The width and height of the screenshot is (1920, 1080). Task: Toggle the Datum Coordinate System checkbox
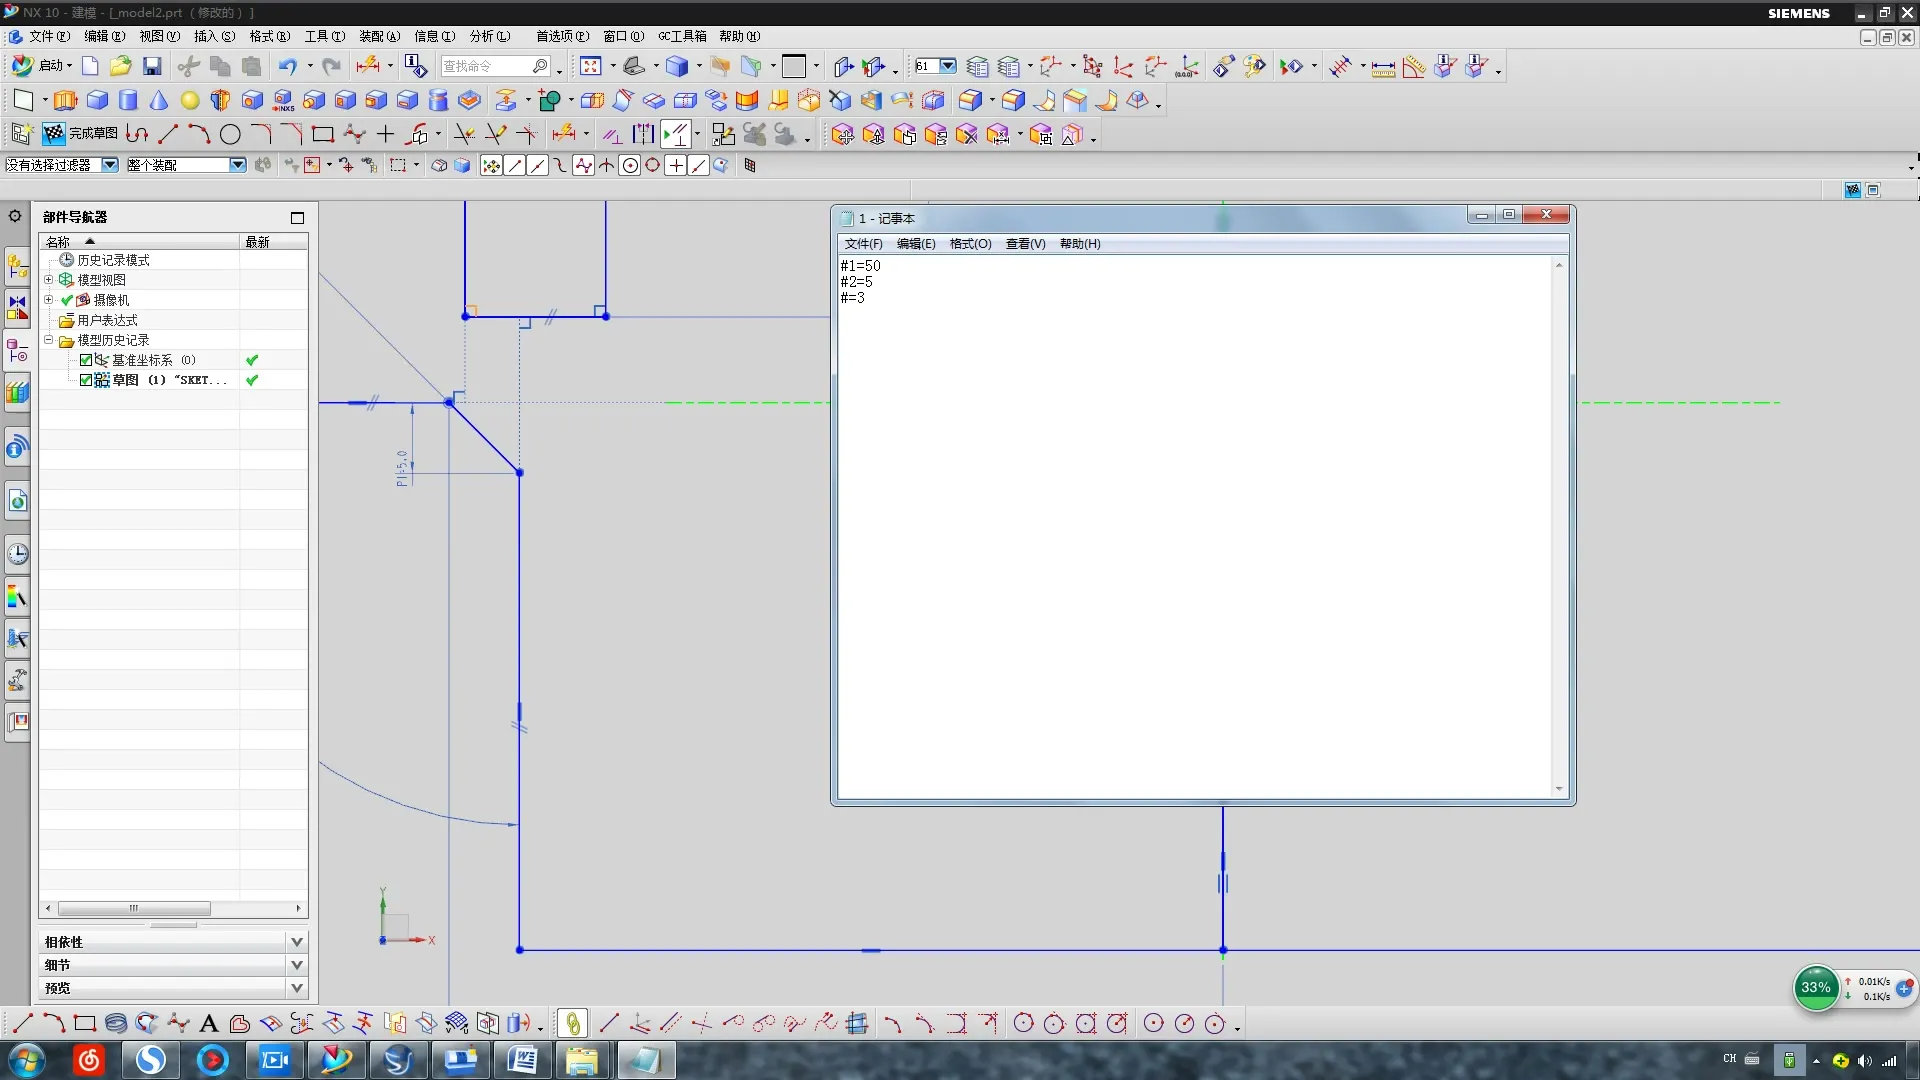coord(86,360)
